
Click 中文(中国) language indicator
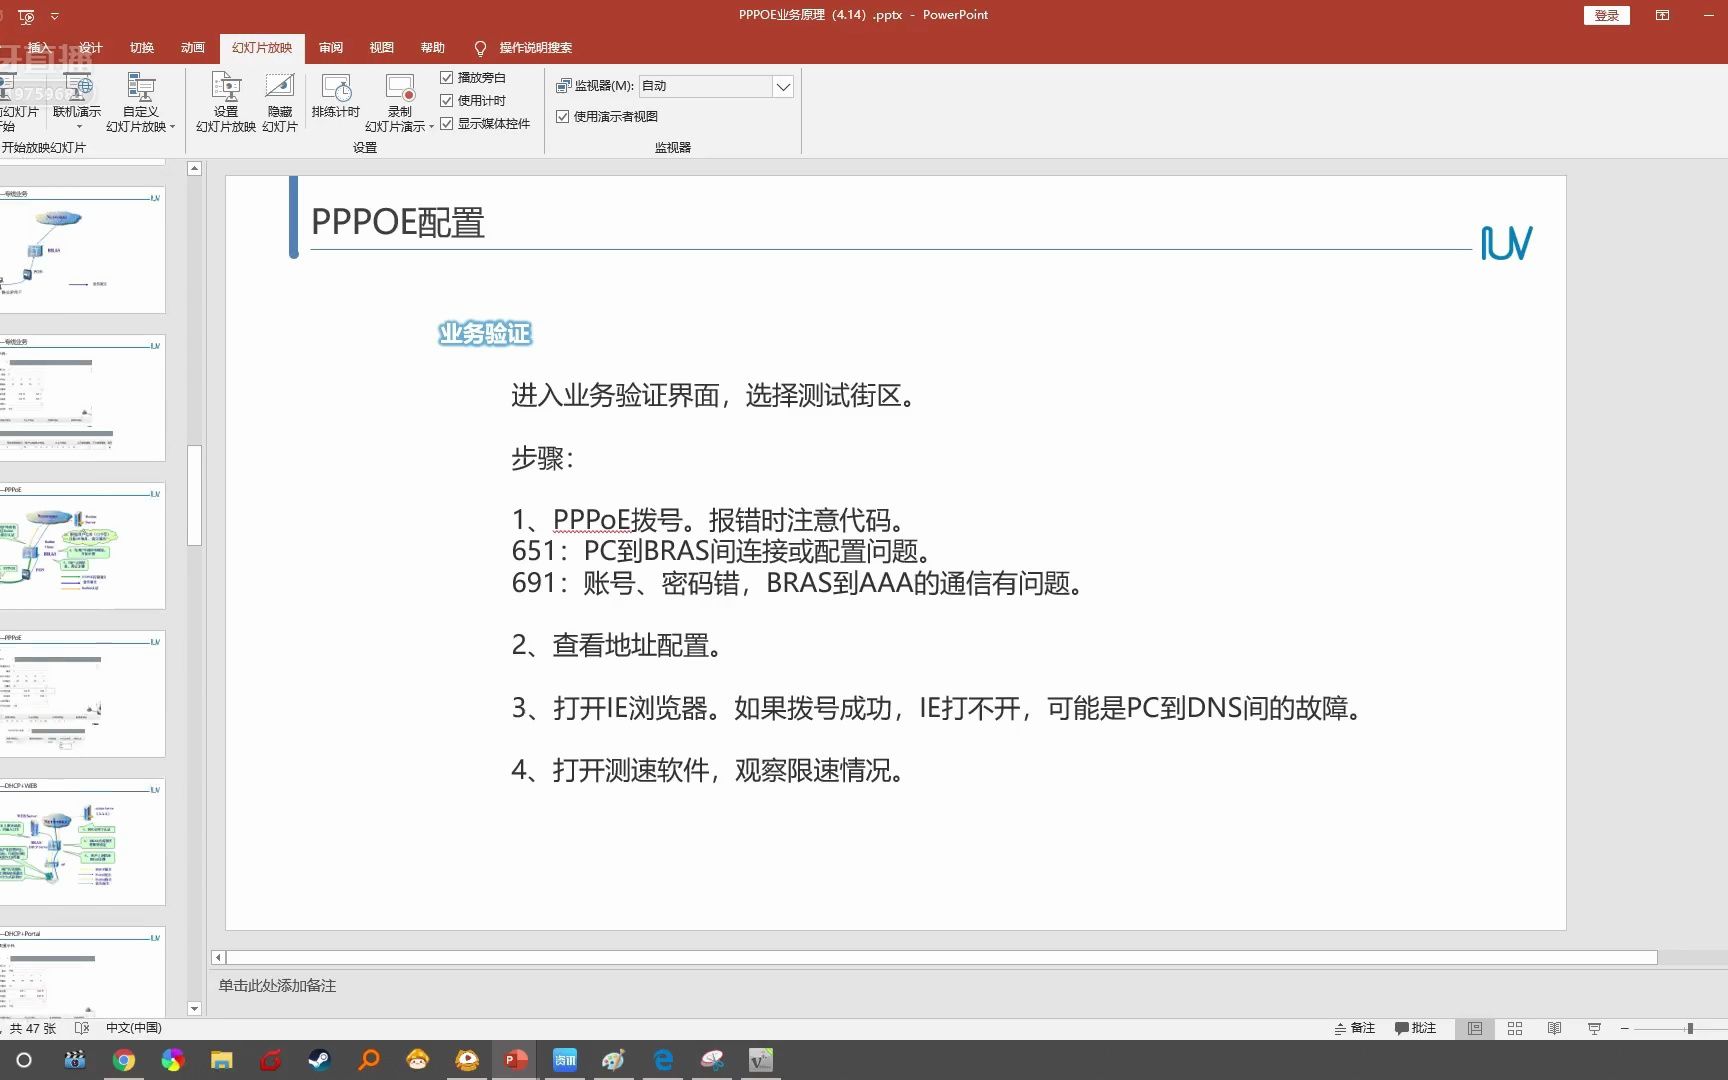click(x=134, y=1028)
